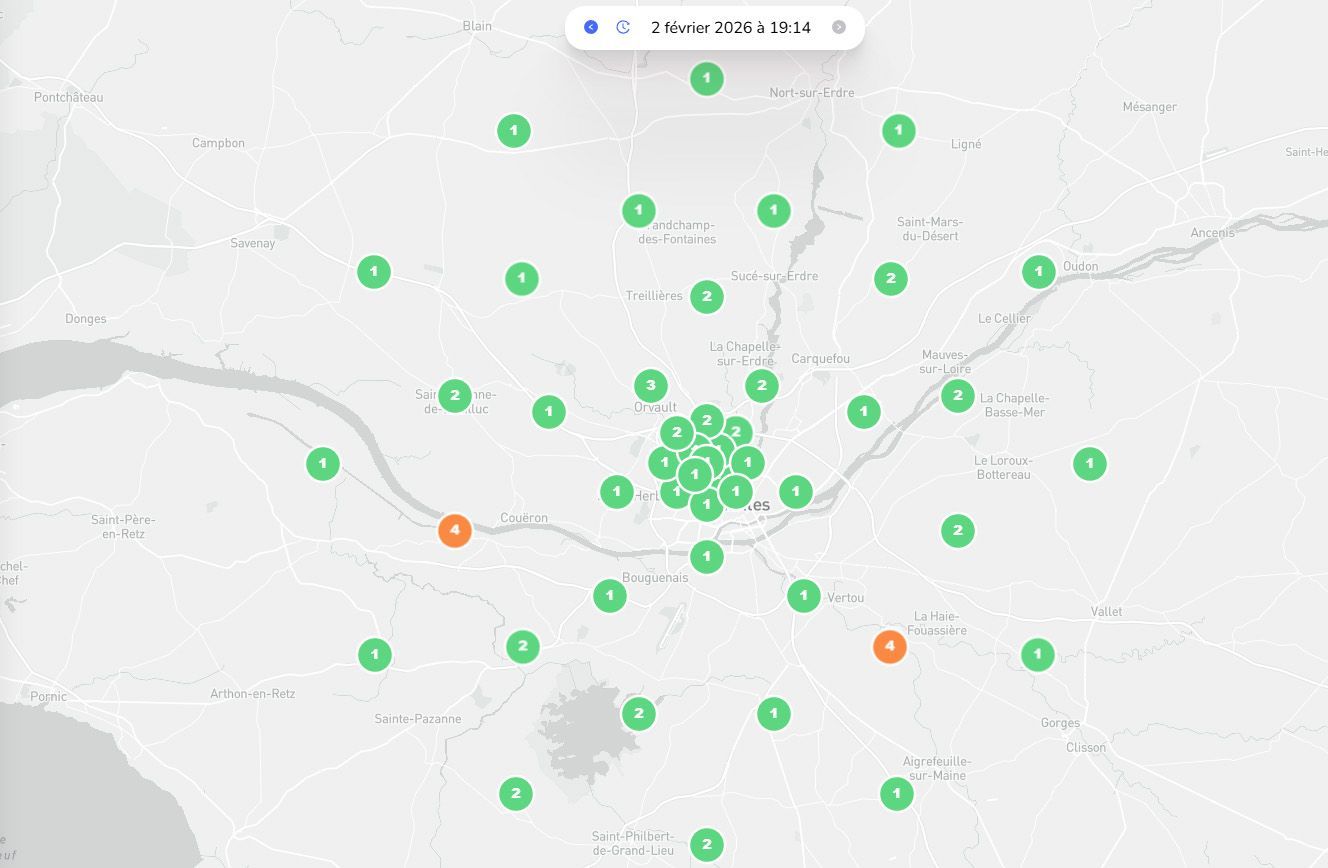Select the Orvault label on the map

[x=655, y=407]
